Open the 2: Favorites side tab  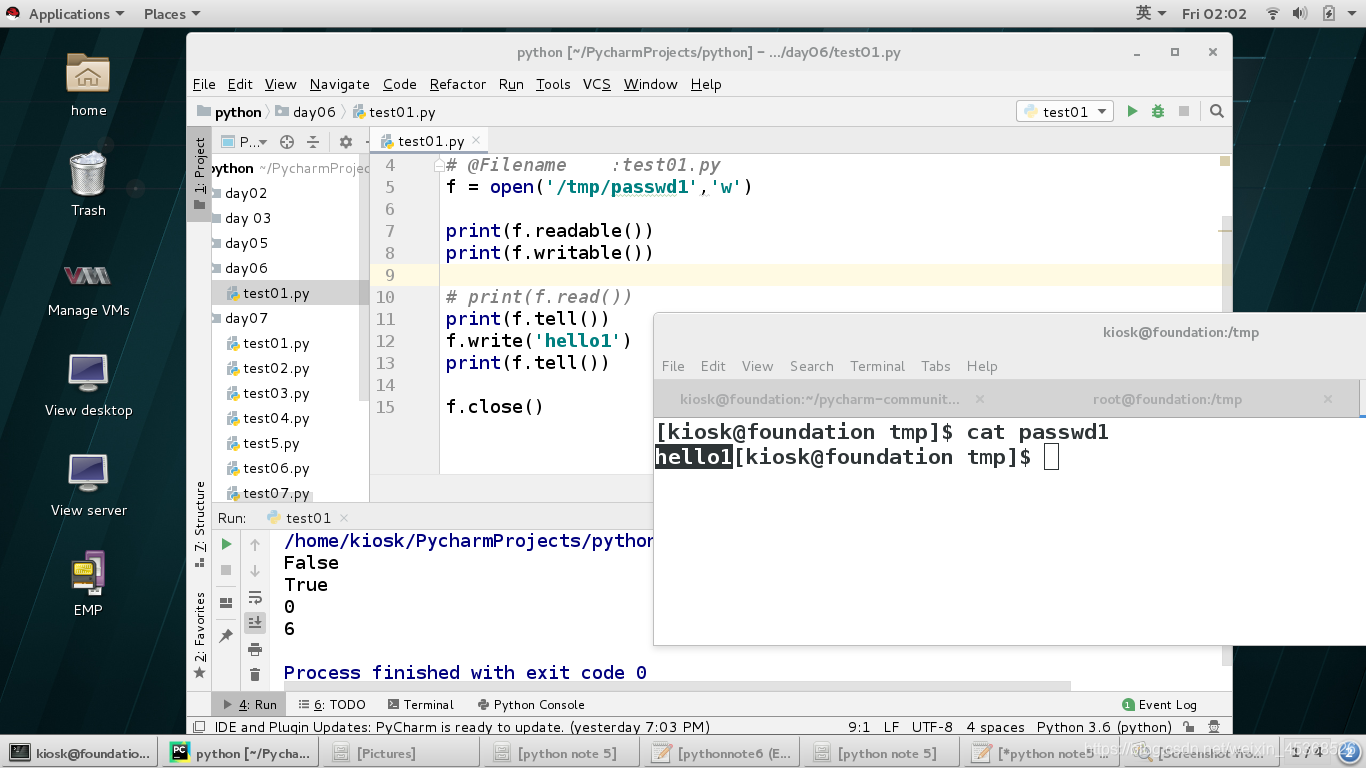click(200, 635)
